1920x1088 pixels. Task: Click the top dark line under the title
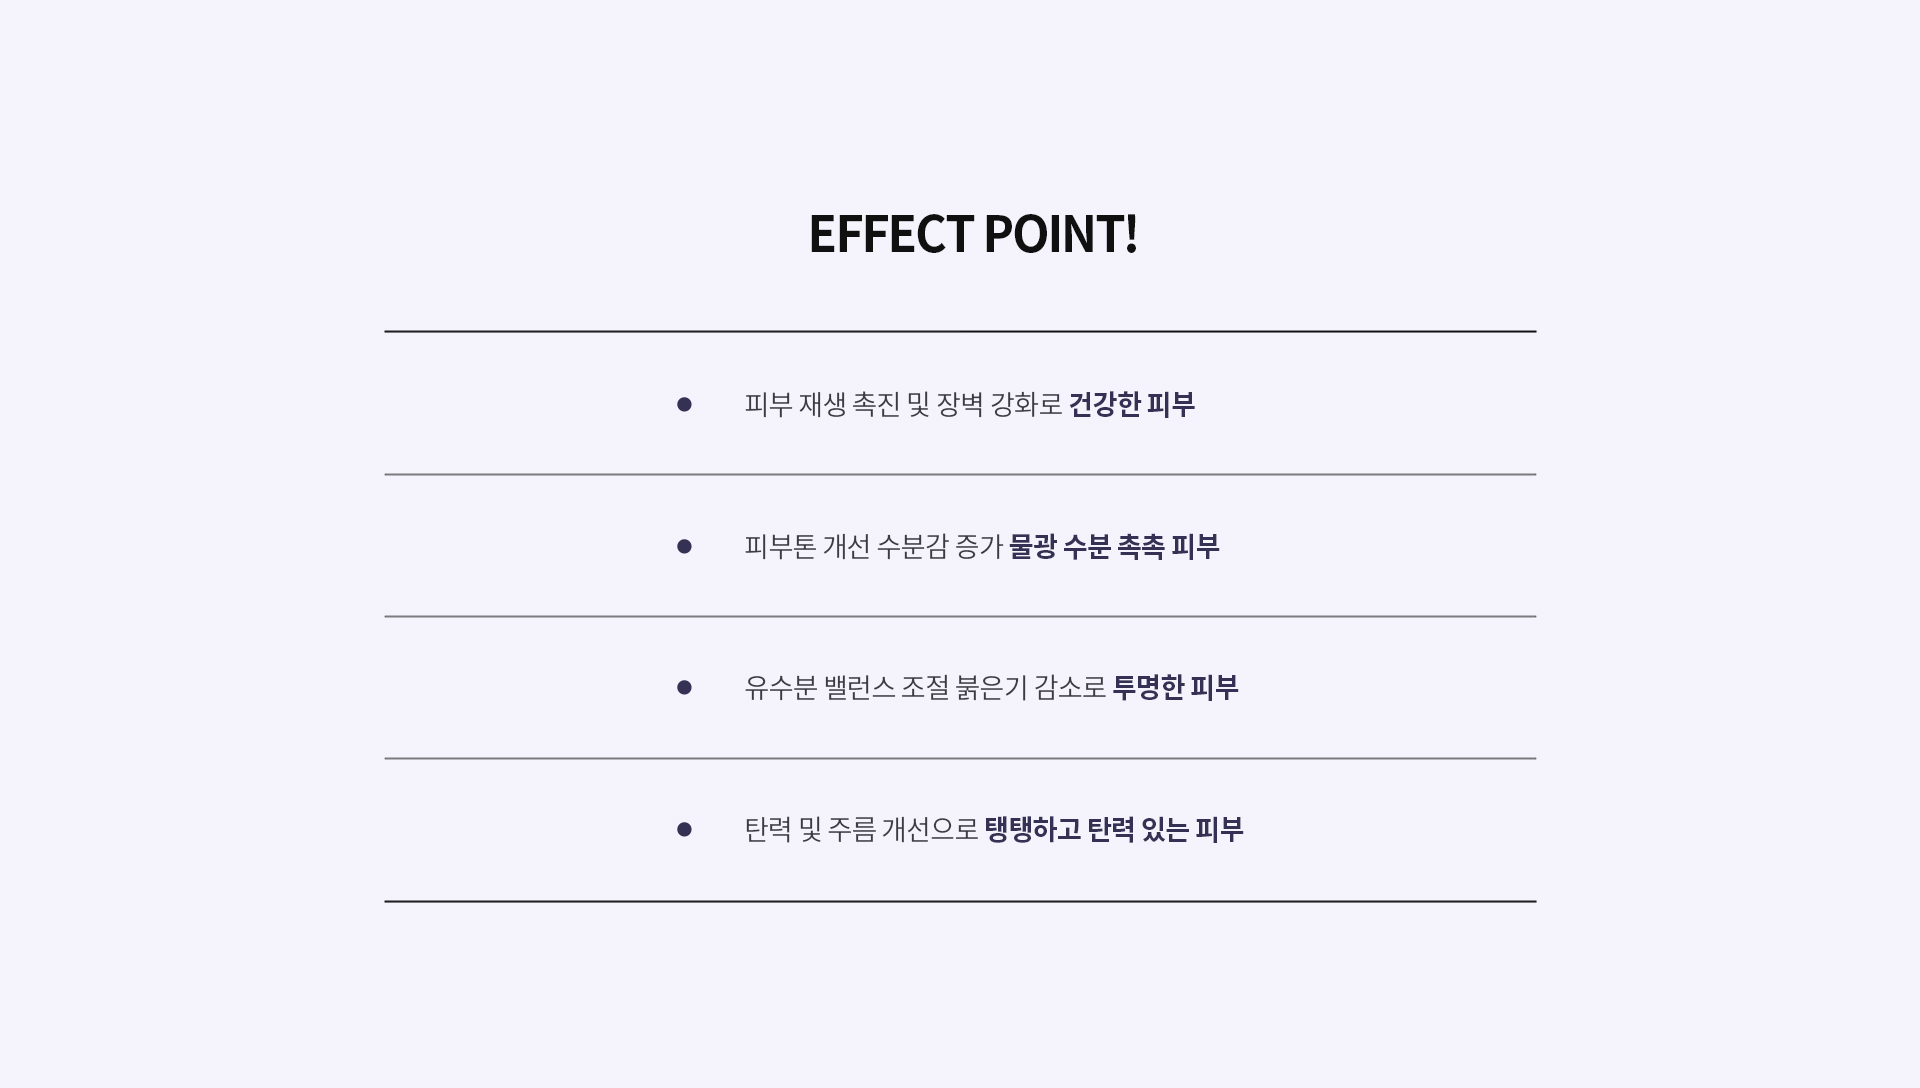point(960,331)
